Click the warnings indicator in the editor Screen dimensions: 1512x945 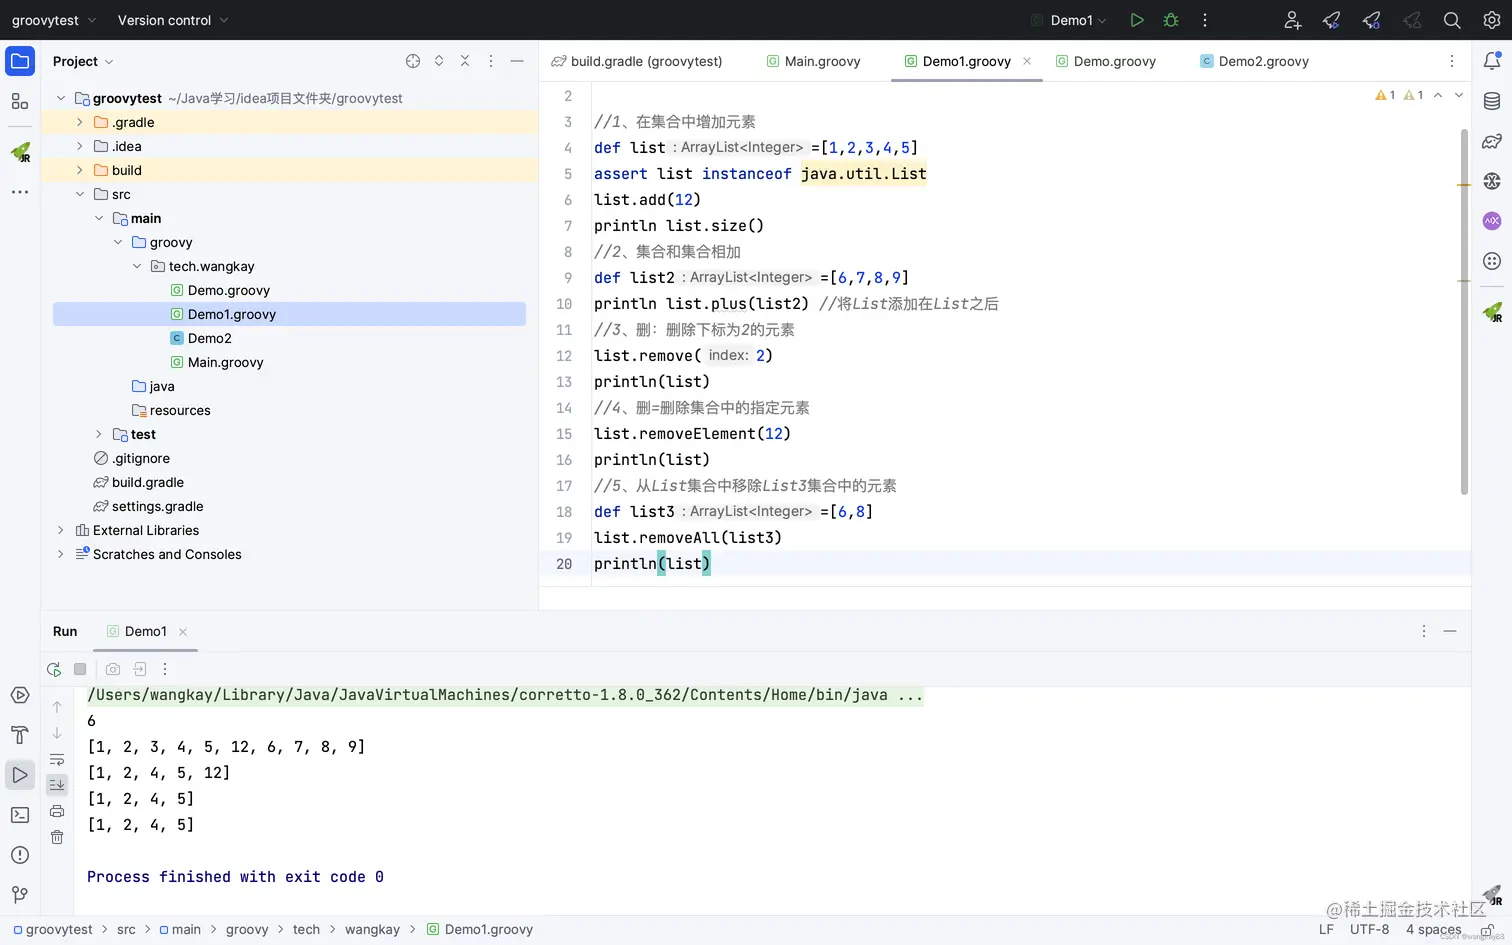coord(1399,95)
